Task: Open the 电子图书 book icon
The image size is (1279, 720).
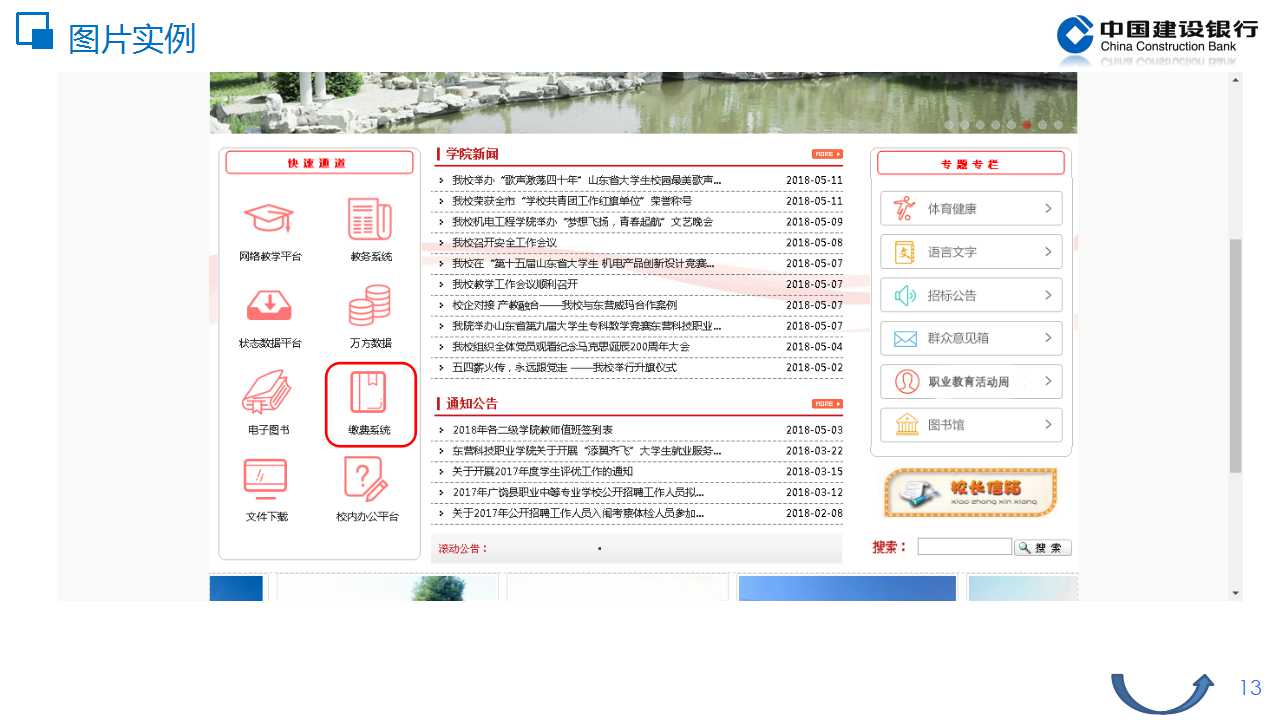Action: (x=269, y=393)
